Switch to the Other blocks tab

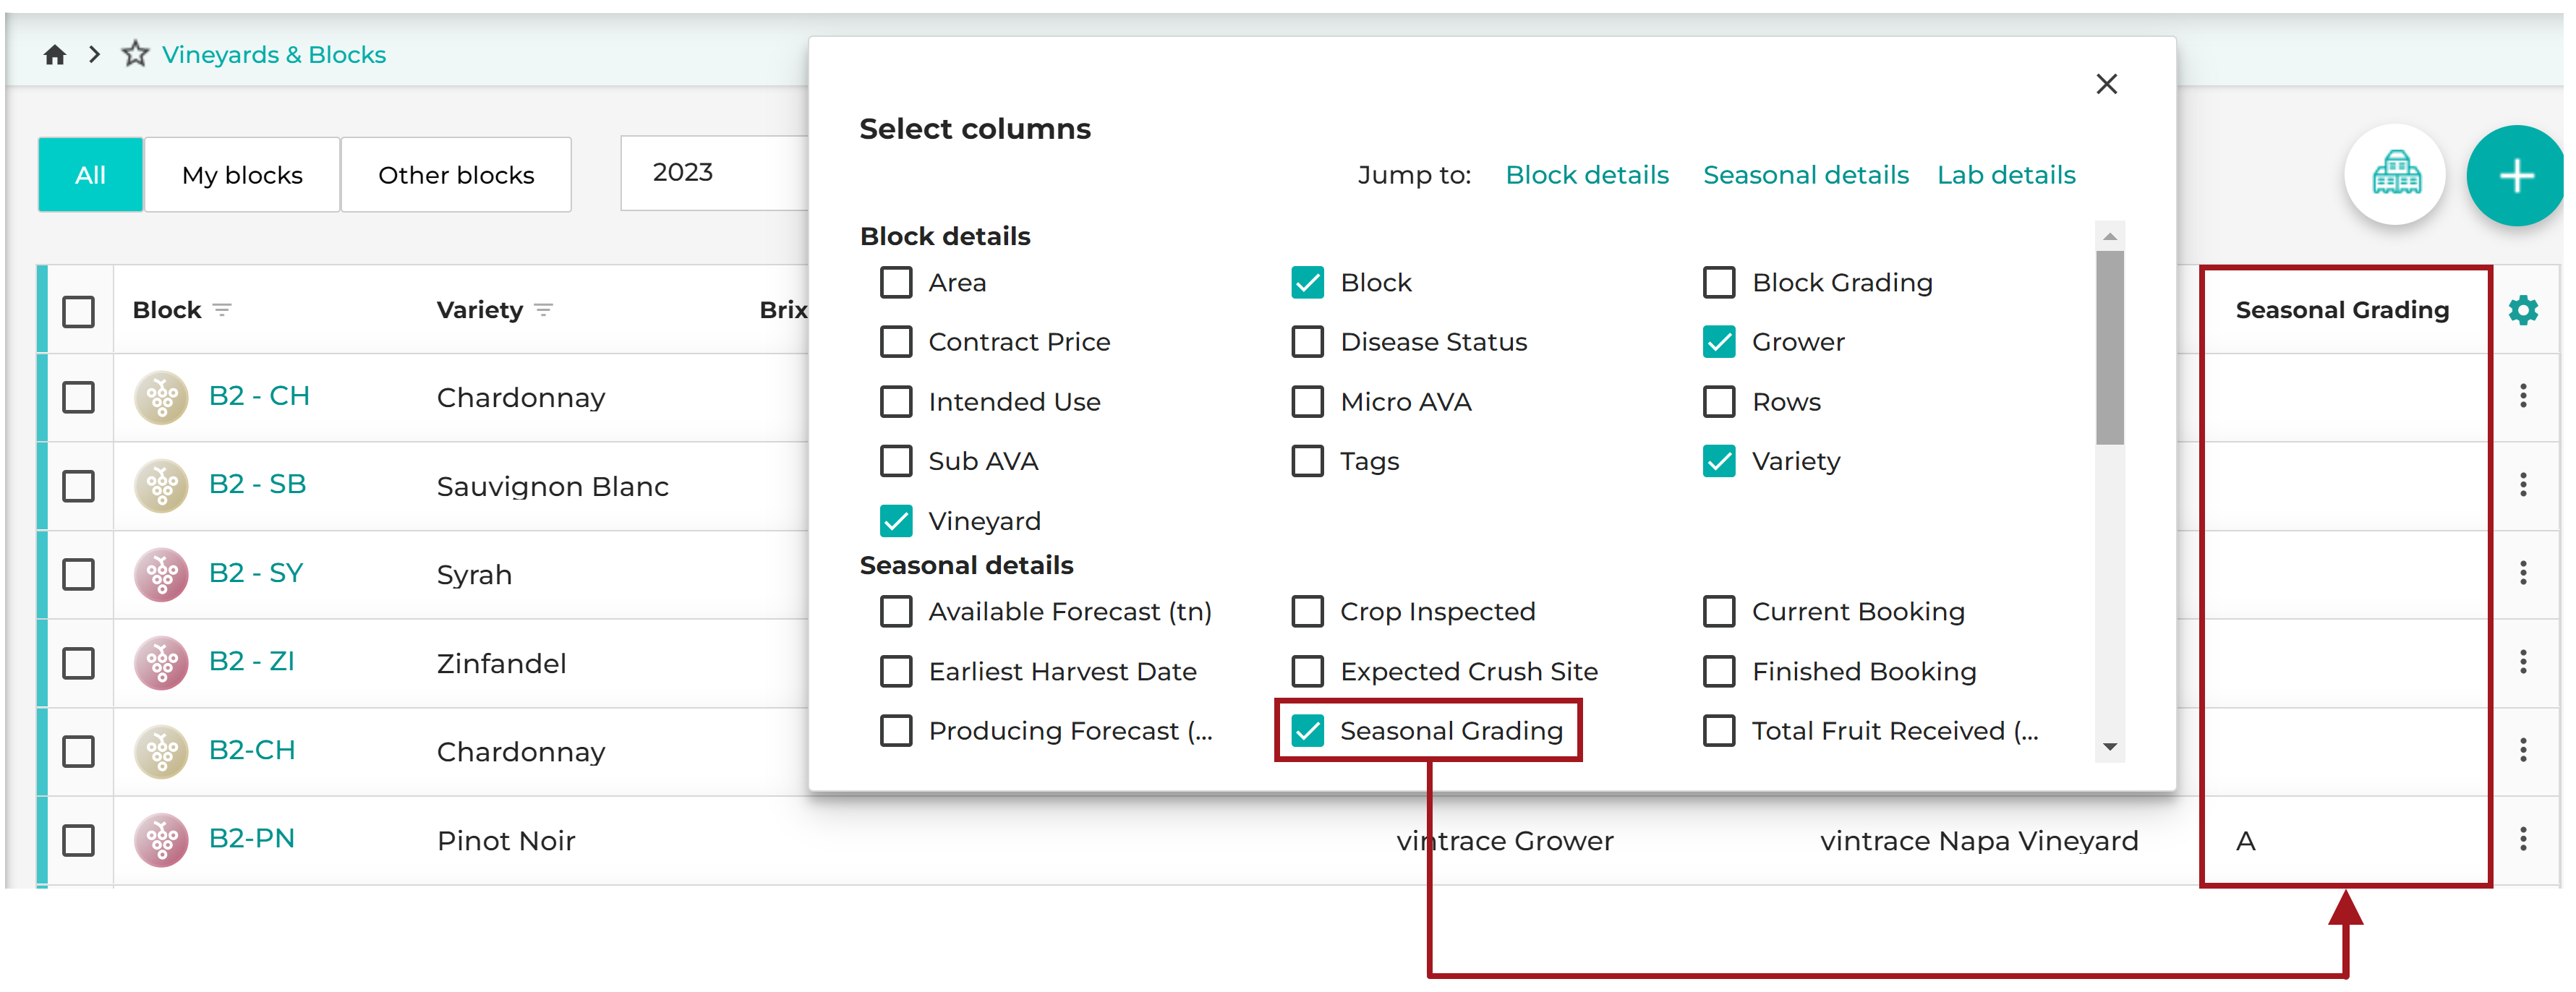point(456,175)
